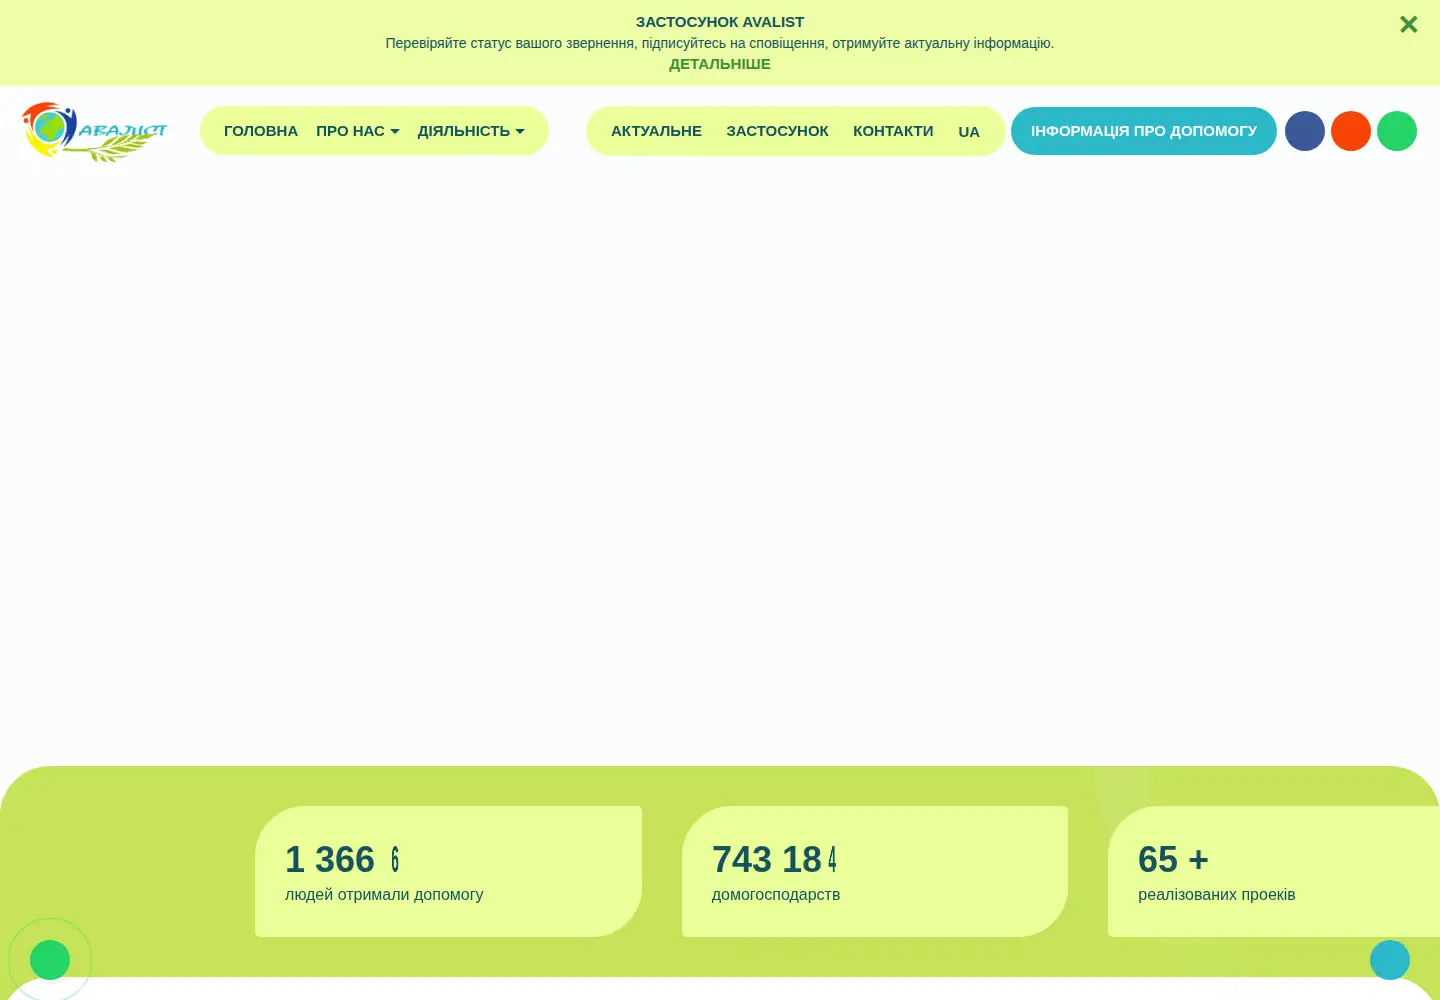Click the banner heading ЗАСТОСУНОК AVALIST
1440x1000 pixels.
720,22
